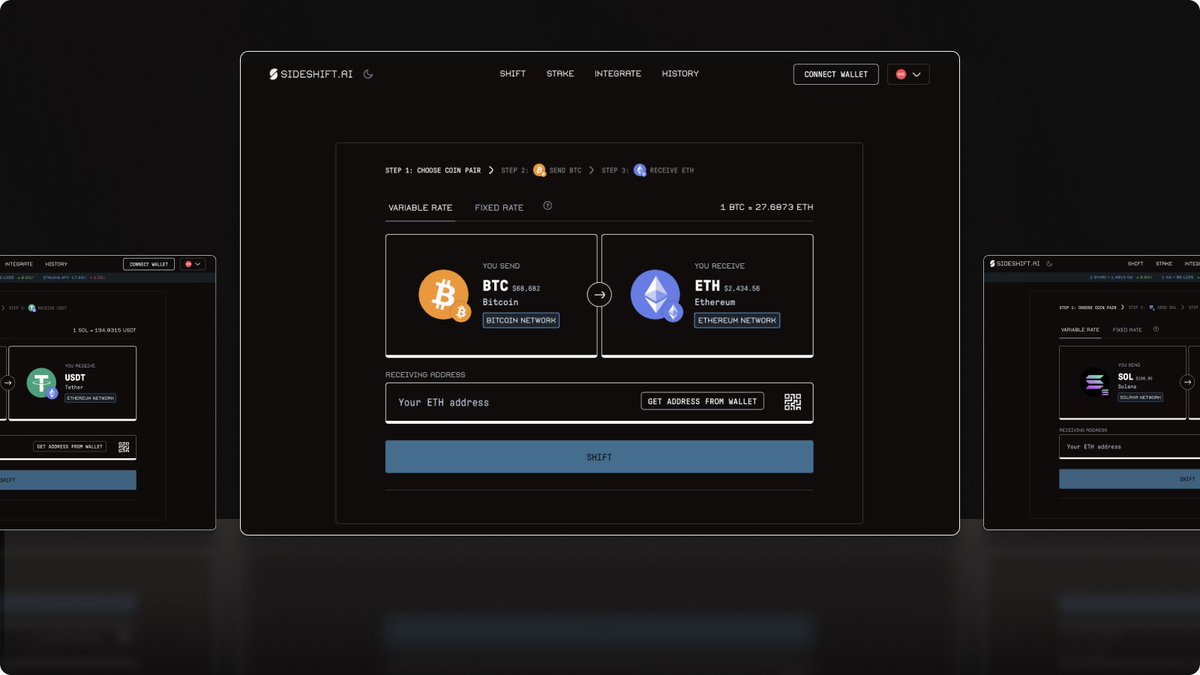Image resolution: width=1200 pixels, height=675 pixels.
Task: Click the blue SHIFT button in center window
Action: pos(599,457)
